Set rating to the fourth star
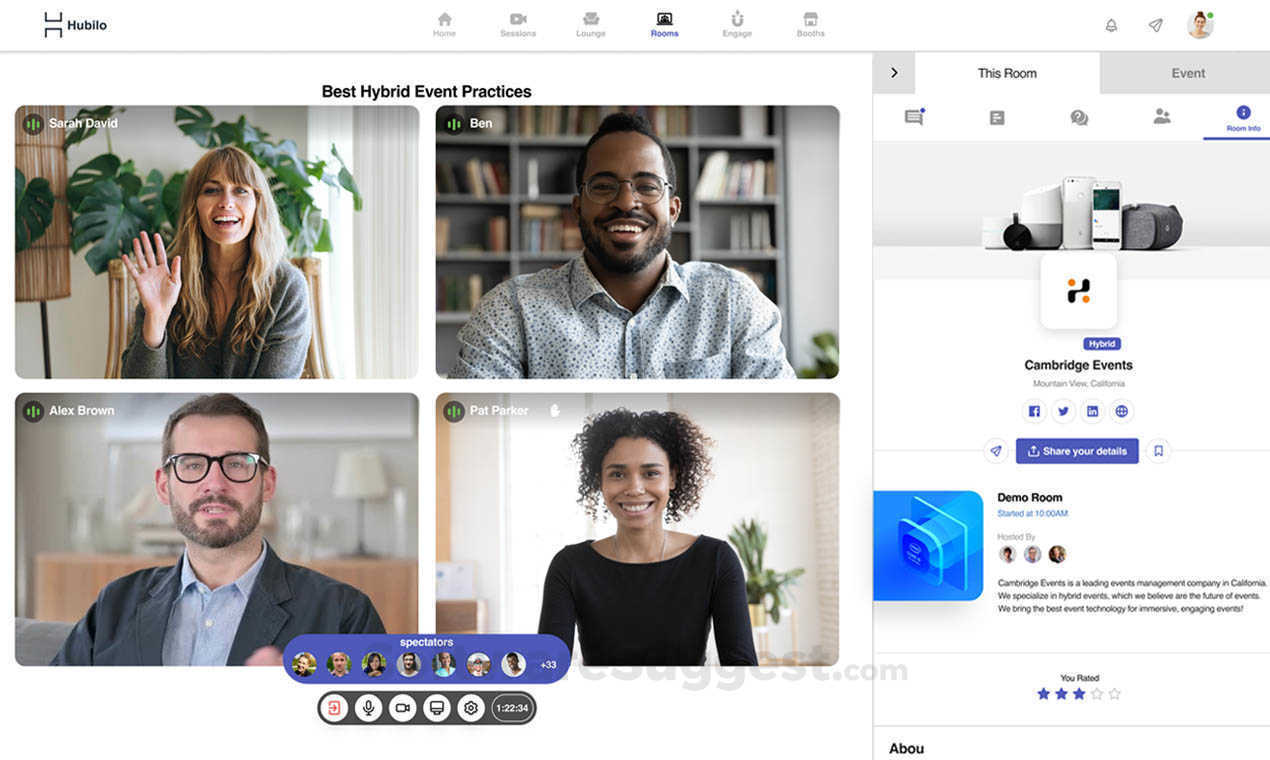This screenshot has width=1270, height=760. click(x=1097, y=694)
